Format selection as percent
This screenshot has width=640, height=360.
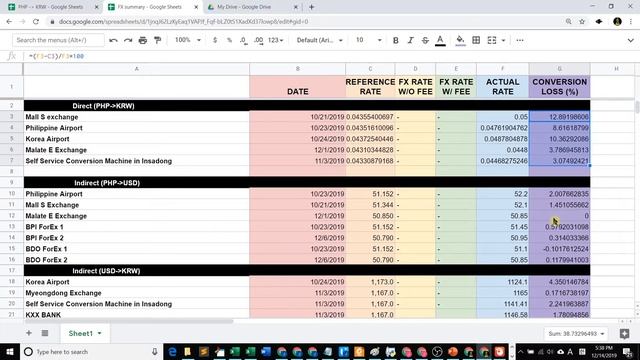coord(229,40)
